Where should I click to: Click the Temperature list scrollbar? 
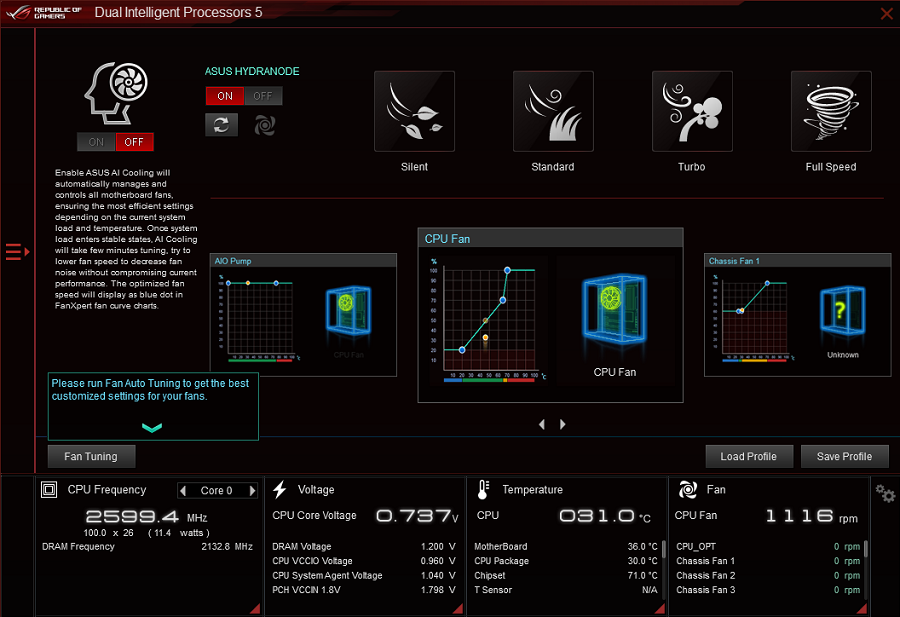664,550
